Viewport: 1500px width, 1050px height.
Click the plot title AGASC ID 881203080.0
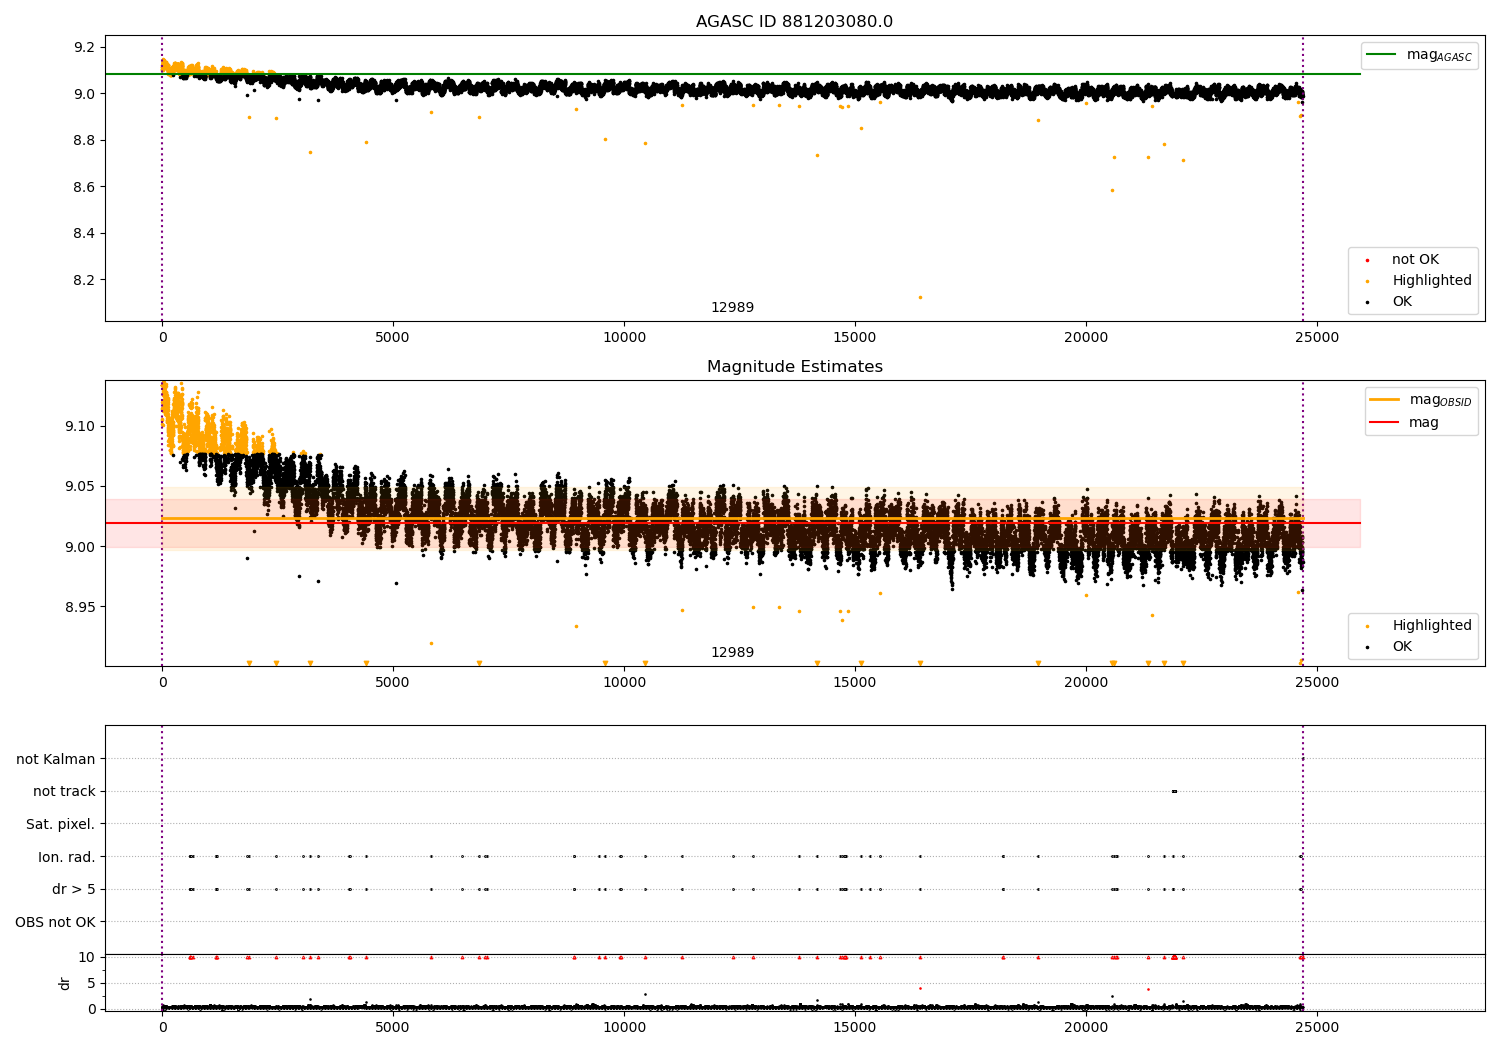(x=794, y=22)
